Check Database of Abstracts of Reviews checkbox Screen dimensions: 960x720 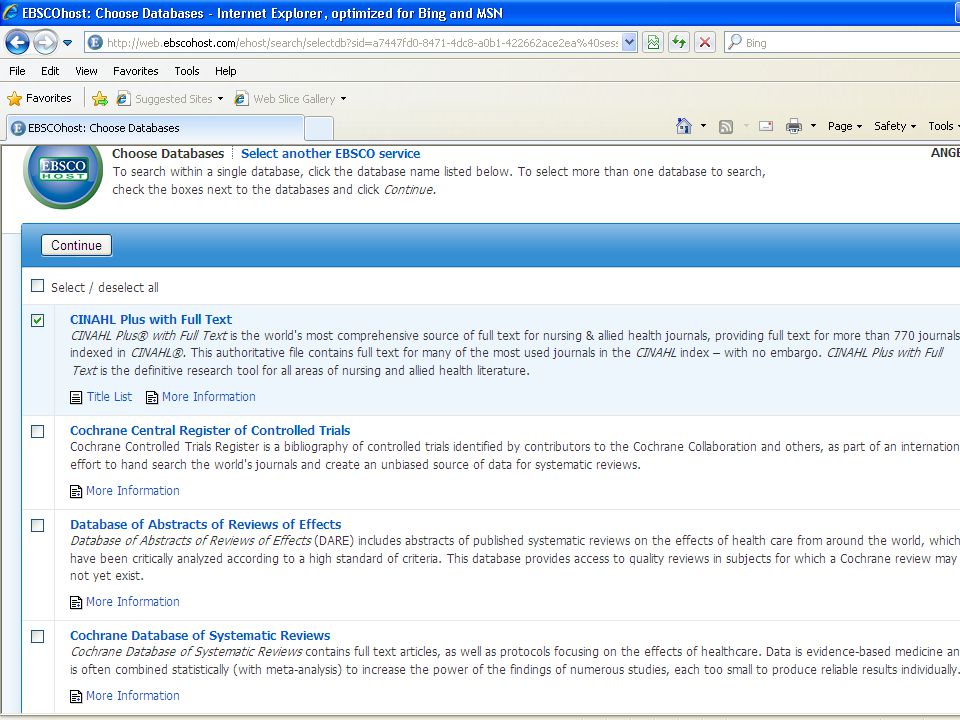[38, 526]
